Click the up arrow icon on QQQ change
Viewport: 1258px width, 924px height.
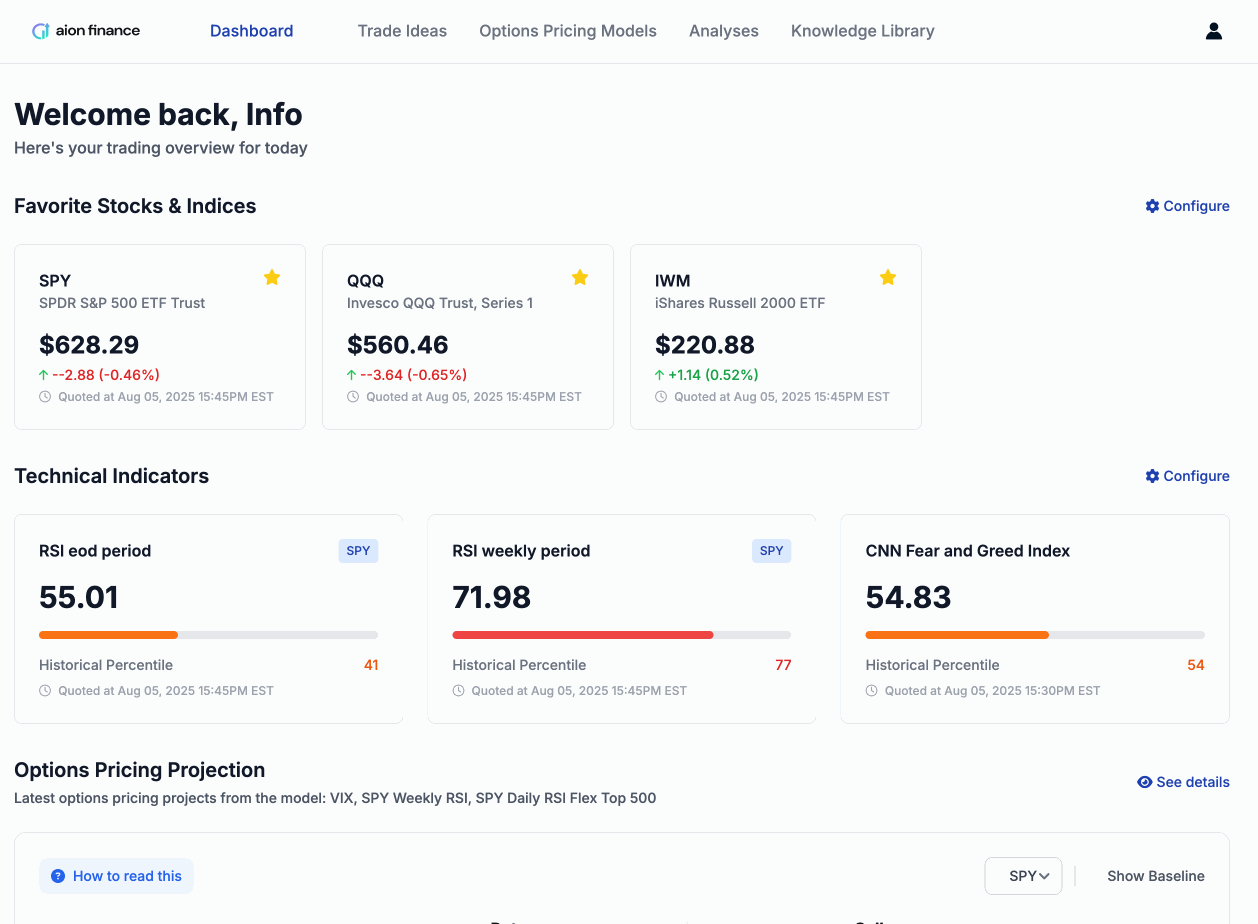[x=352, y=375]
